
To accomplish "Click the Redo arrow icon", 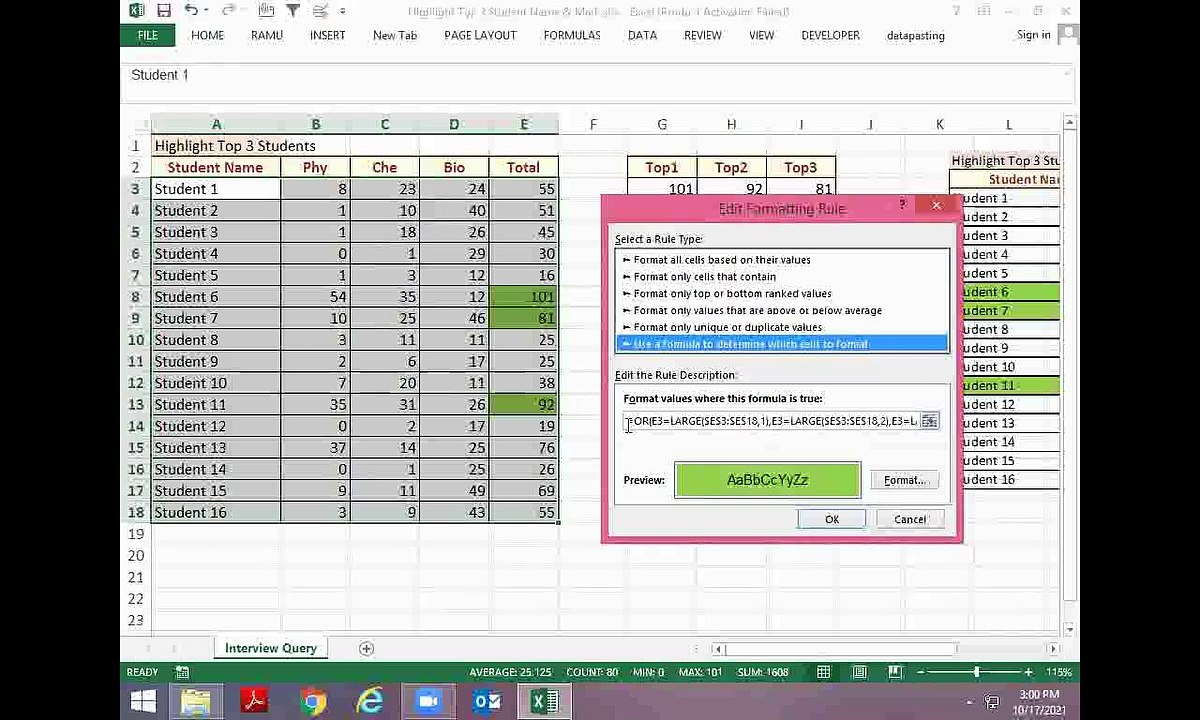I will click(x=228, y=11).
